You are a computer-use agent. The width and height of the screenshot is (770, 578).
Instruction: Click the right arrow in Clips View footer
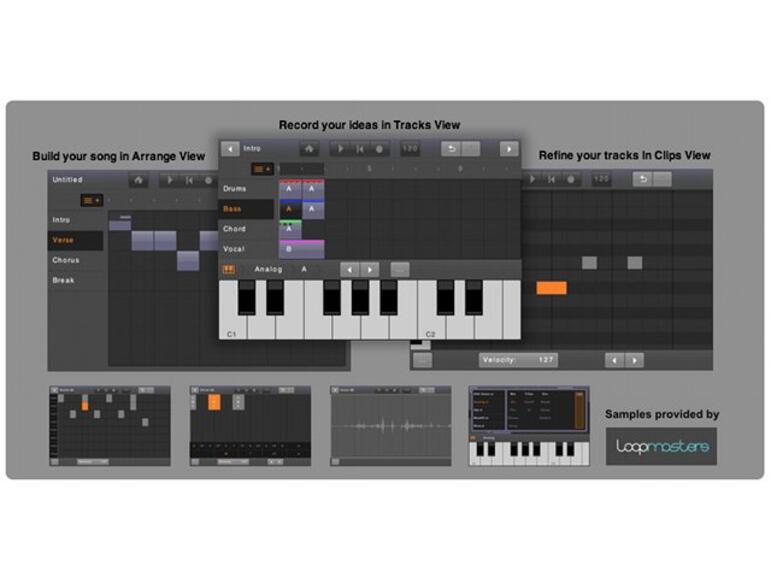click(x=634, y=360)
